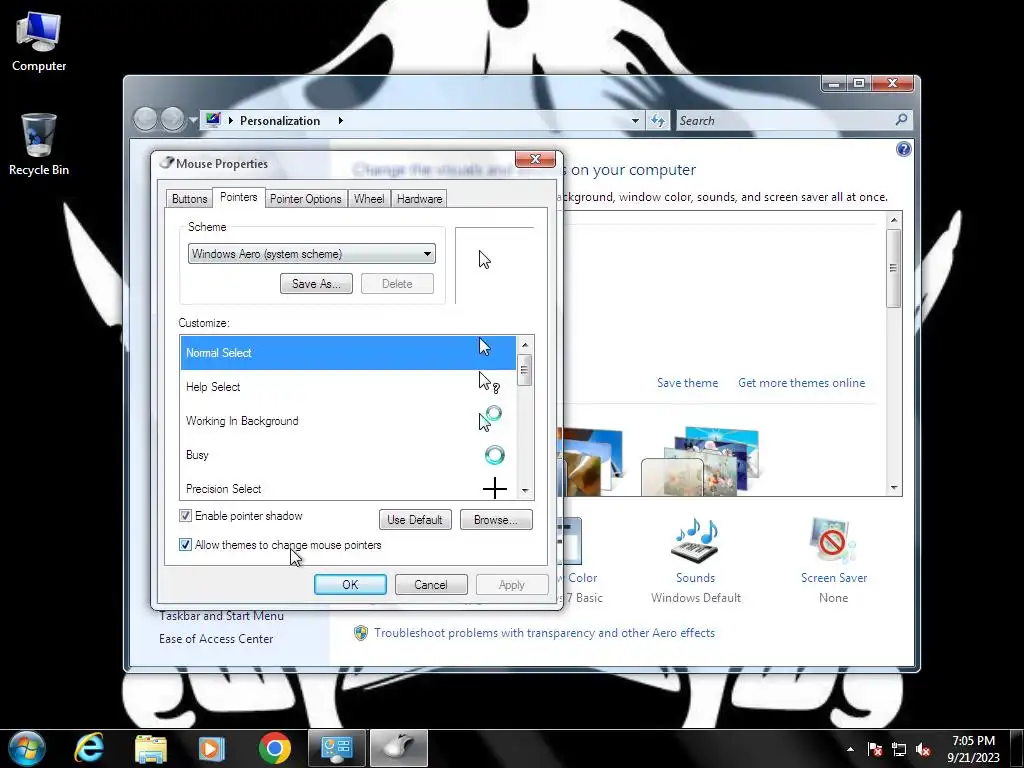1024x768 pixels.
Task: Click the Browse... button
Action: click(x=496, y=520)
